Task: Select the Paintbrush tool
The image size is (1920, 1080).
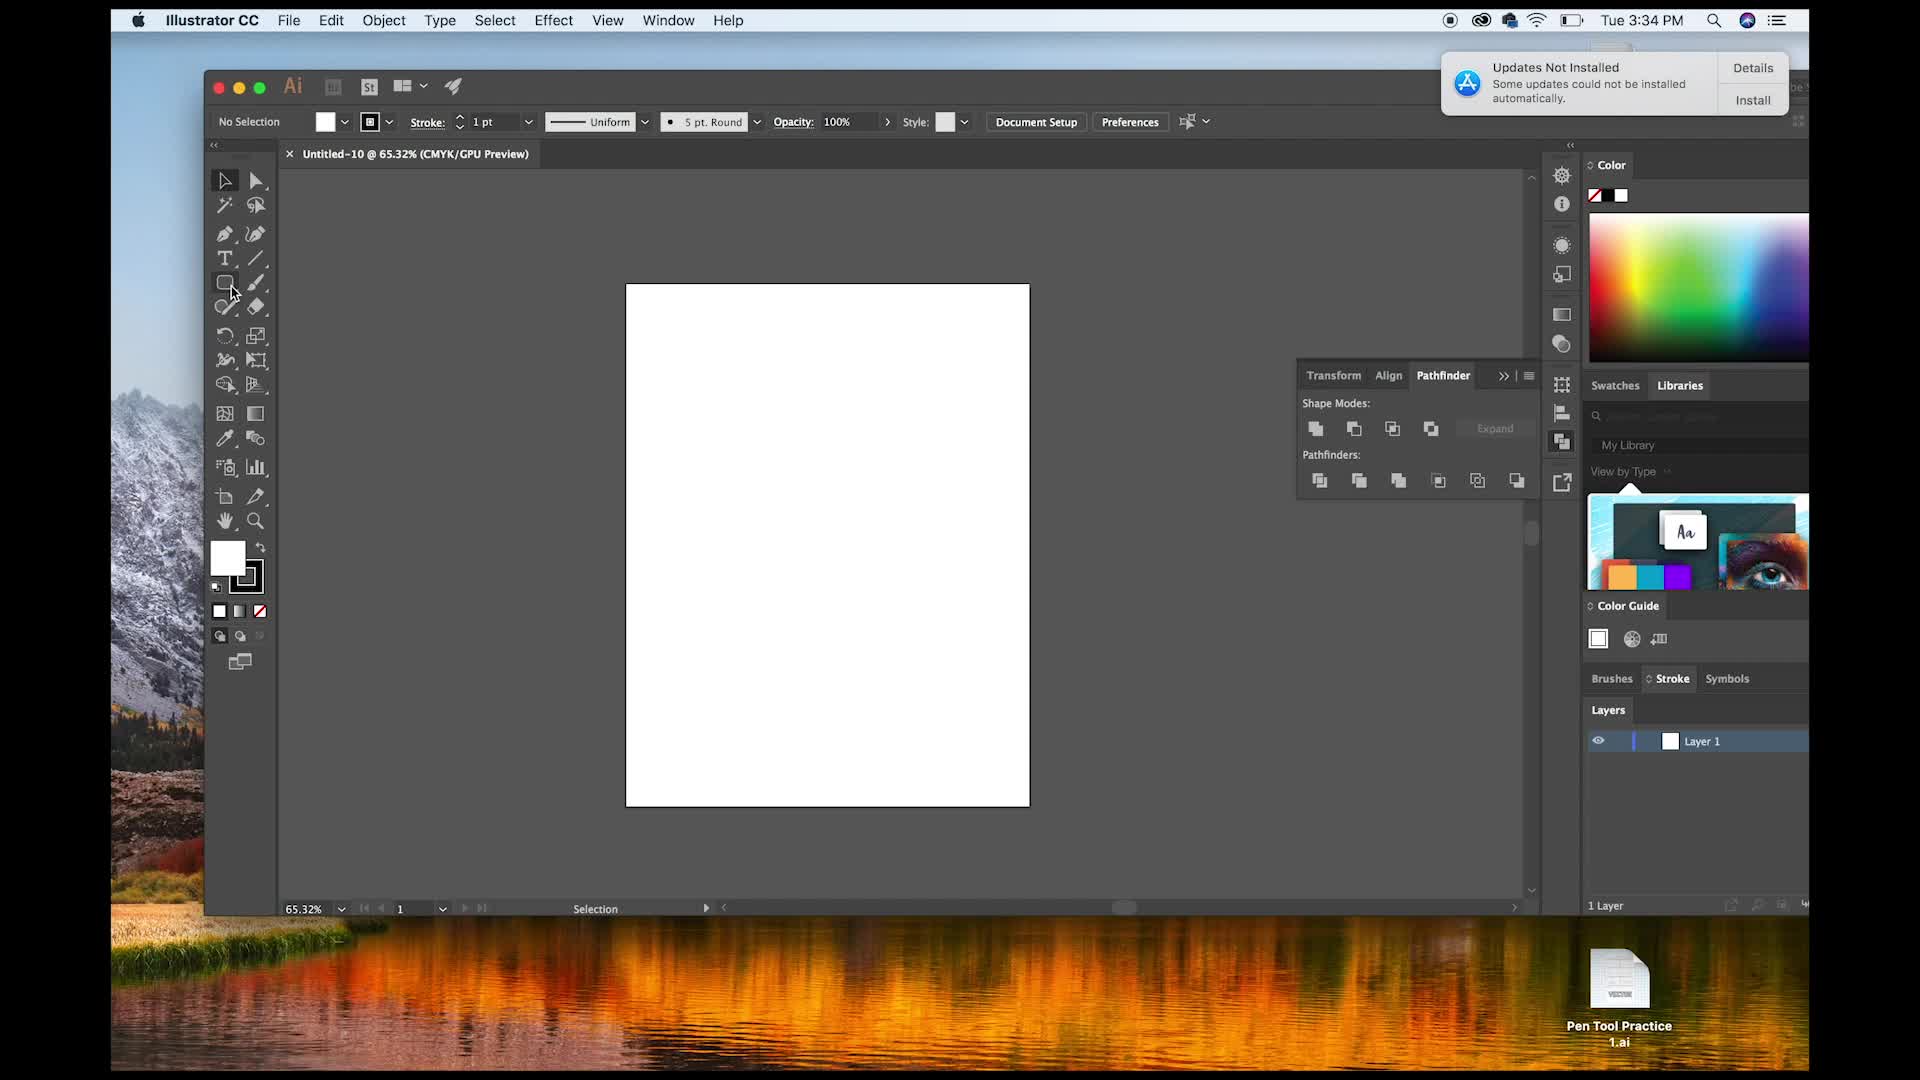Action: [x=256, y=283]
